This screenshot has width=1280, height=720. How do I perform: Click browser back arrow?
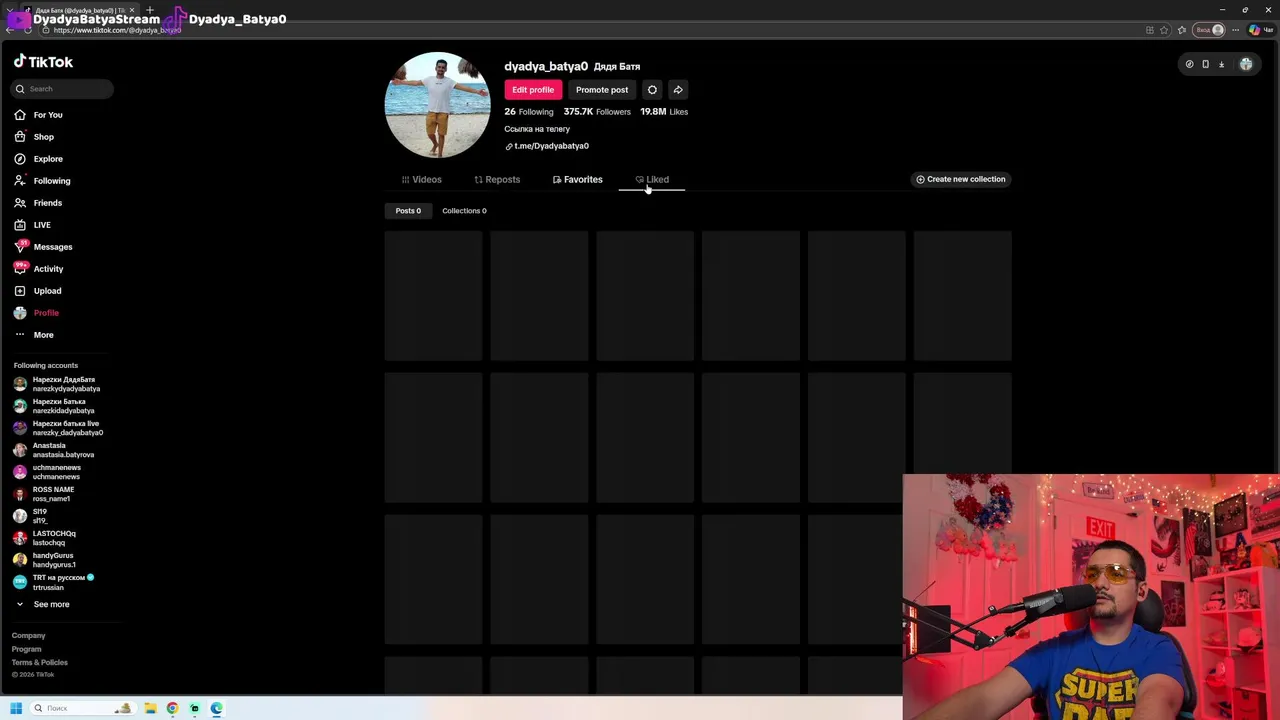point(10,30)
